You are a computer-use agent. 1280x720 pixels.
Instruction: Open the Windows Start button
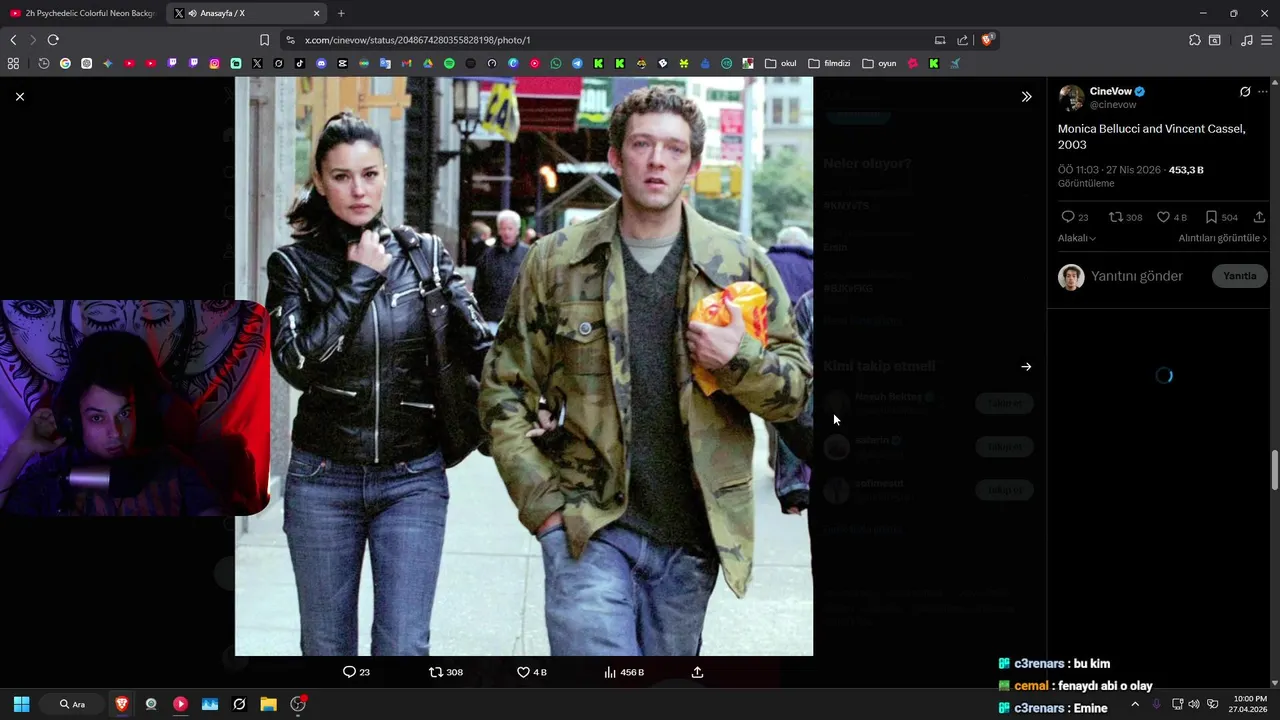coord(21,704)
